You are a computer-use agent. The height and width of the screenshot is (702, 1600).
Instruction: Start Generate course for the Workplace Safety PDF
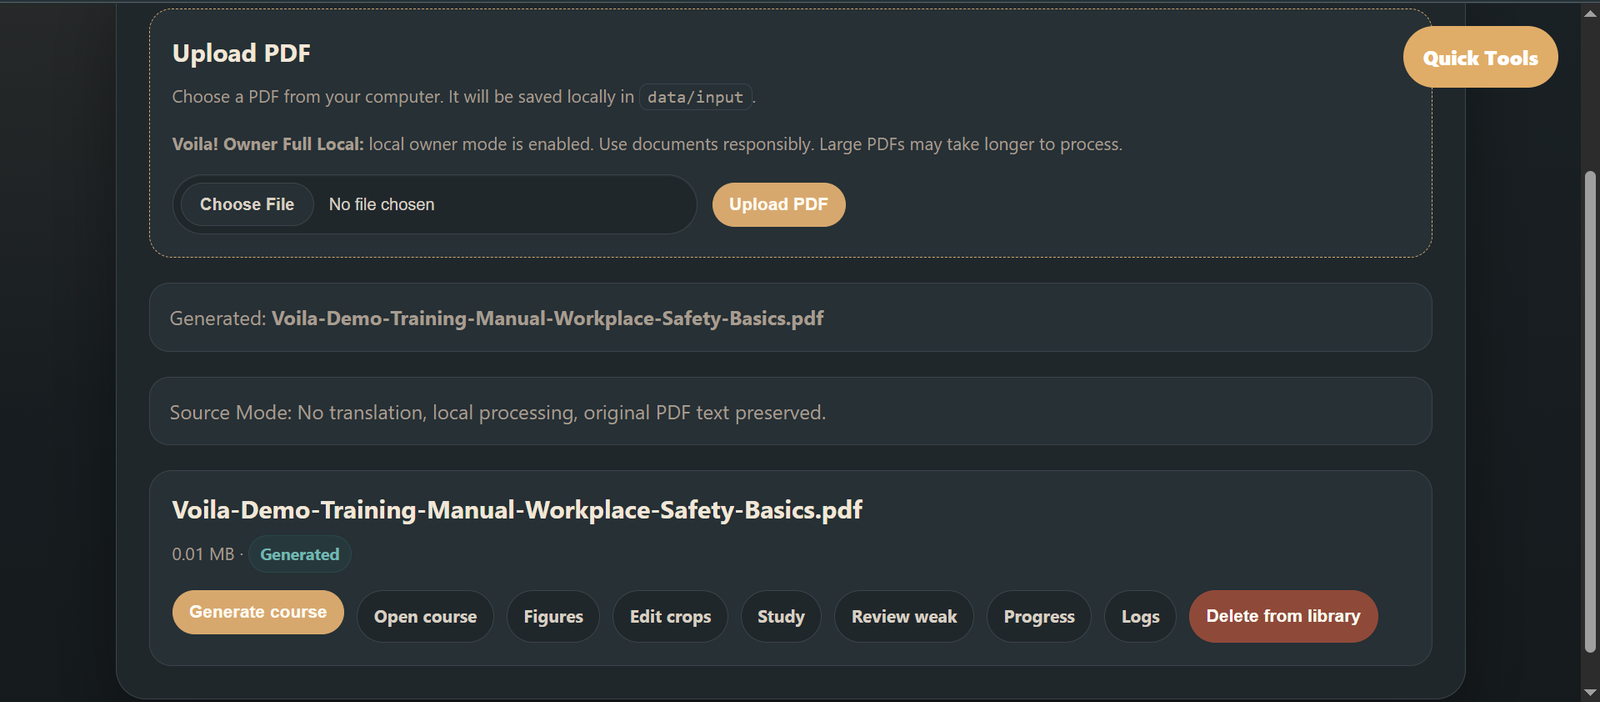coord(258,612)
